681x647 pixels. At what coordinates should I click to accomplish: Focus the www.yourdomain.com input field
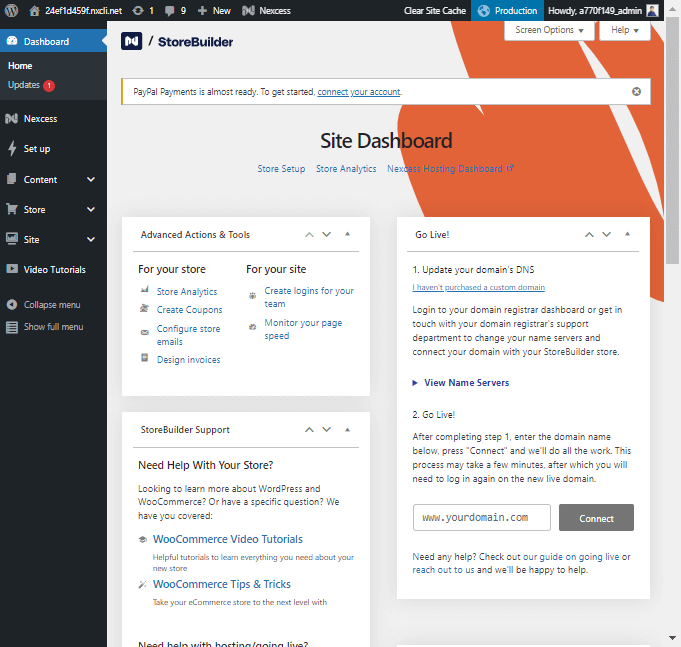coord(482,517)
